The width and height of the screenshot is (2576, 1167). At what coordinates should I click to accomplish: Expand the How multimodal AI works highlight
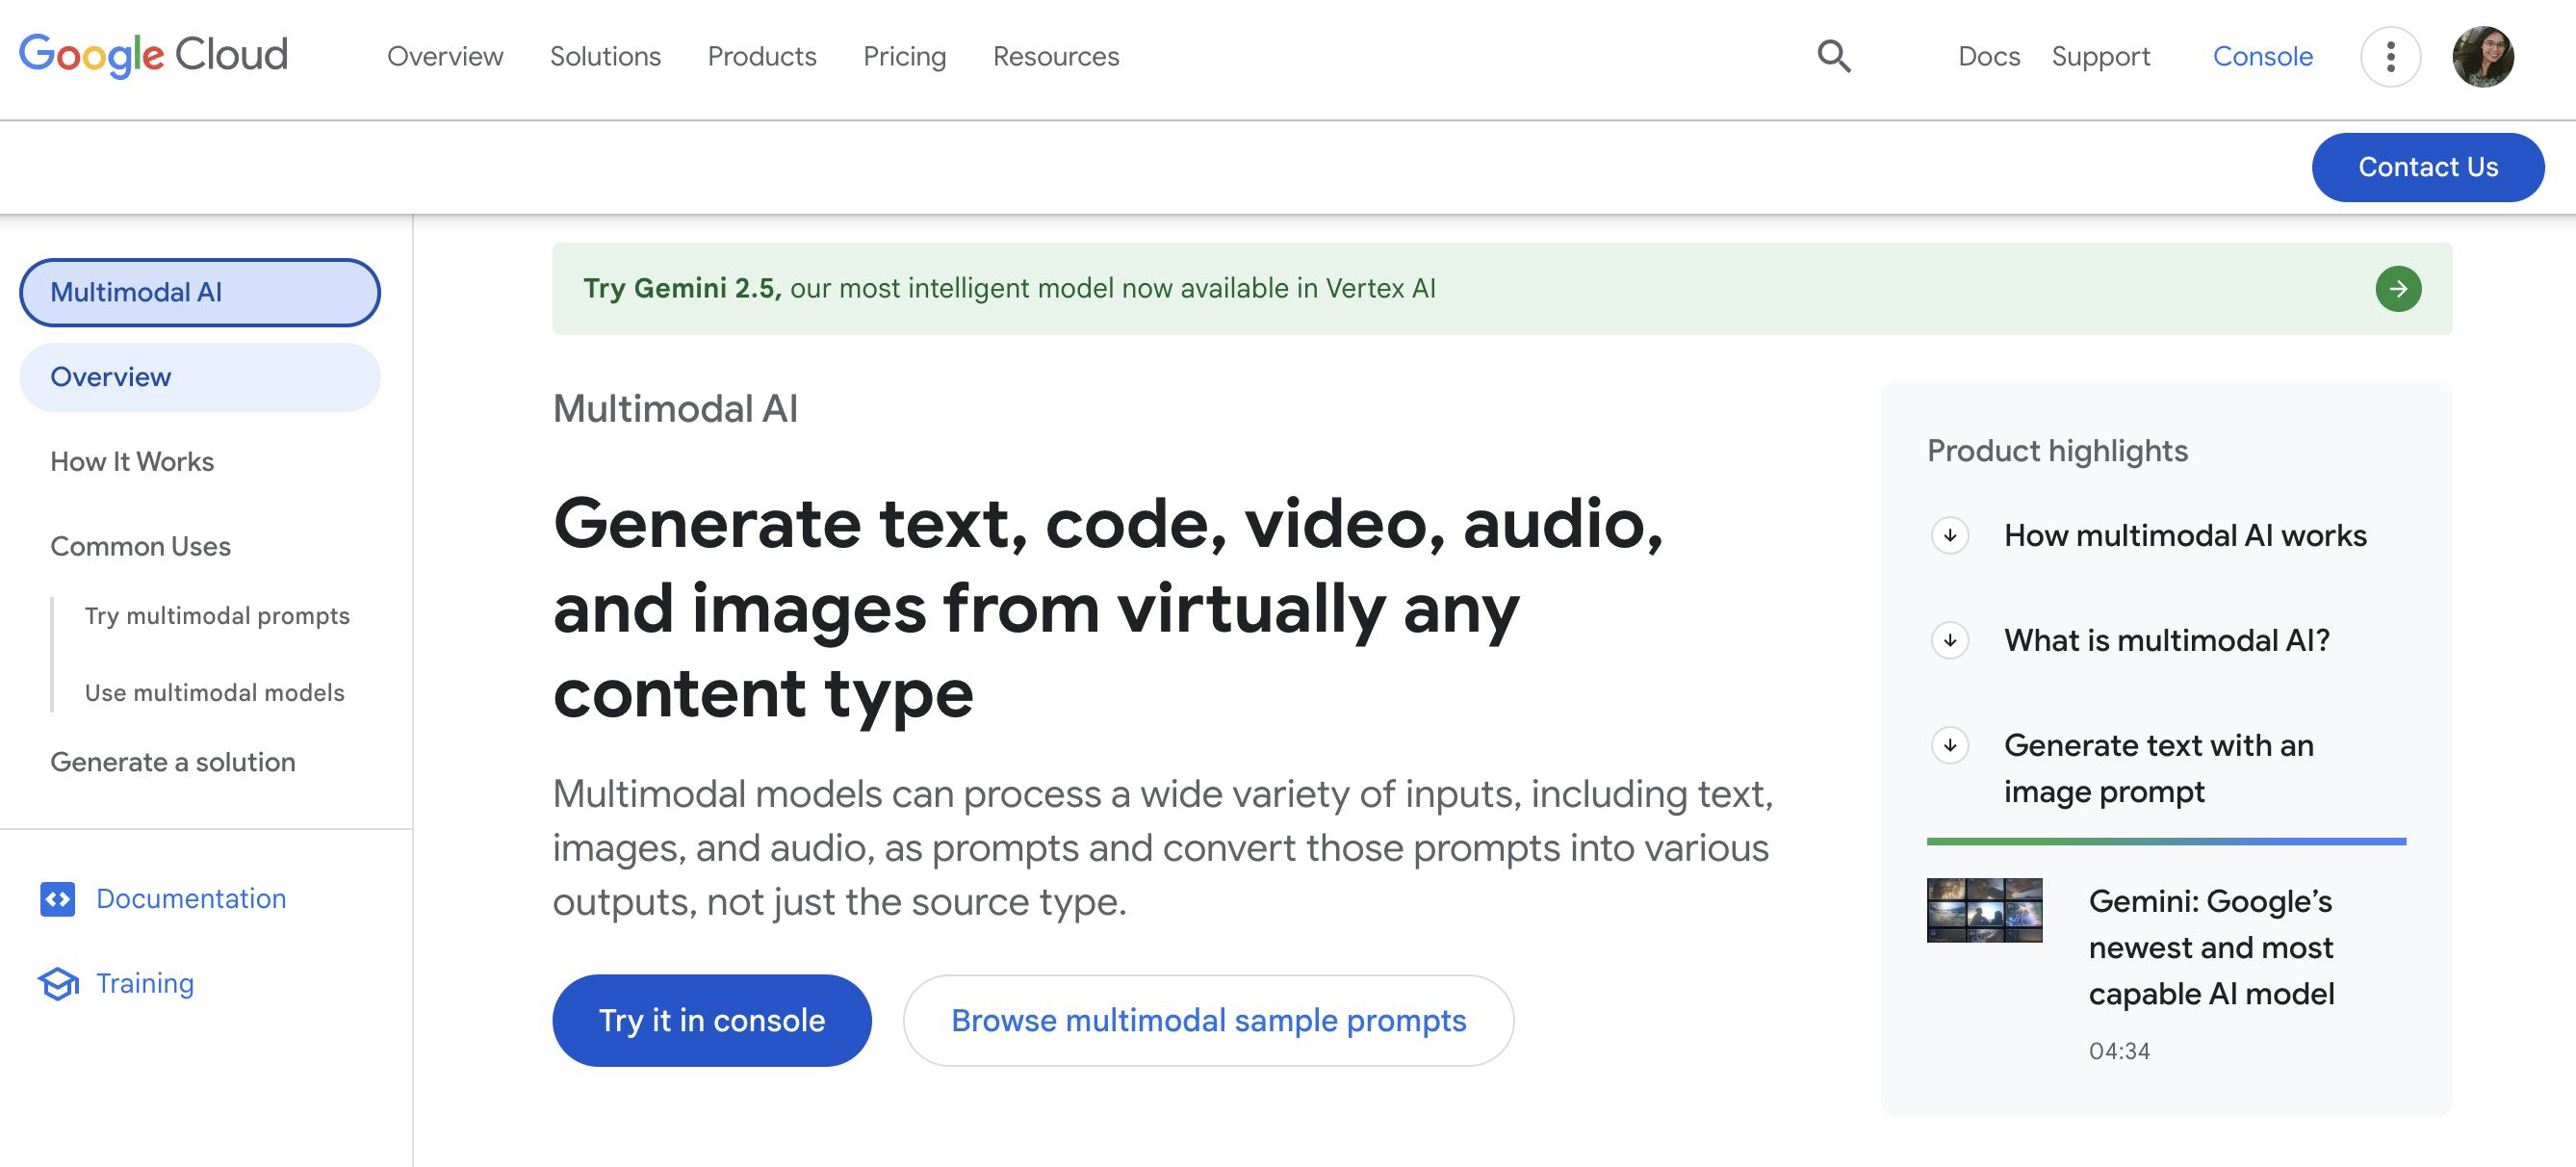click(1949, 536)
